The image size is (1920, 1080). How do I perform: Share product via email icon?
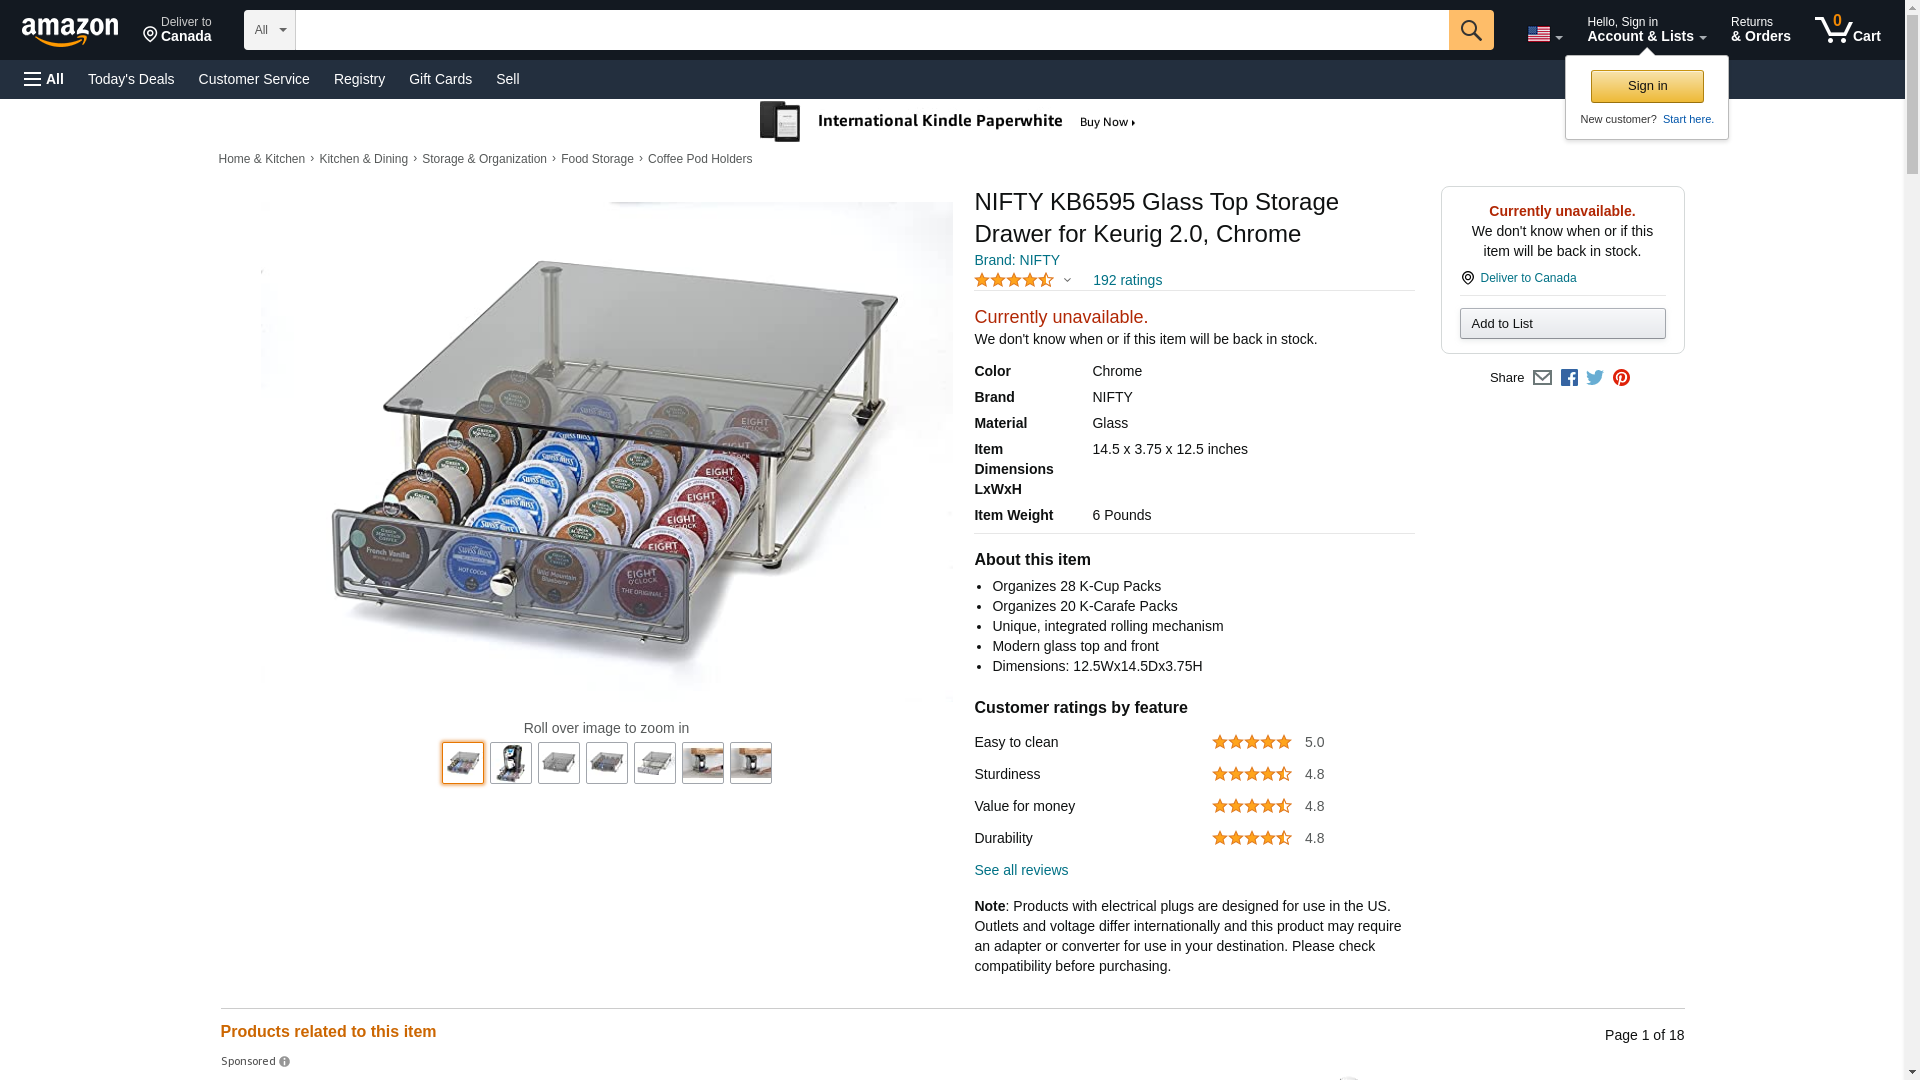[1542, 378]
